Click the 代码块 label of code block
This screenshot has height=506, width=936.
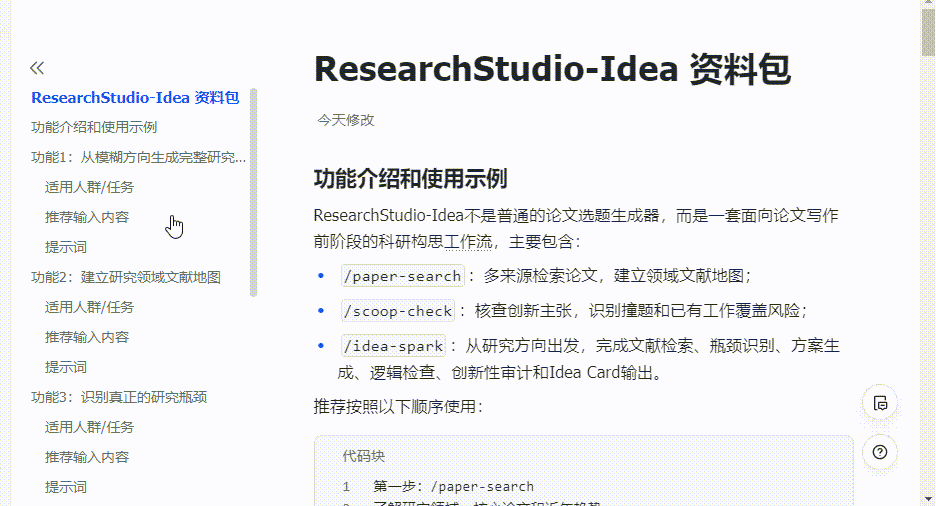click(364, 456)
